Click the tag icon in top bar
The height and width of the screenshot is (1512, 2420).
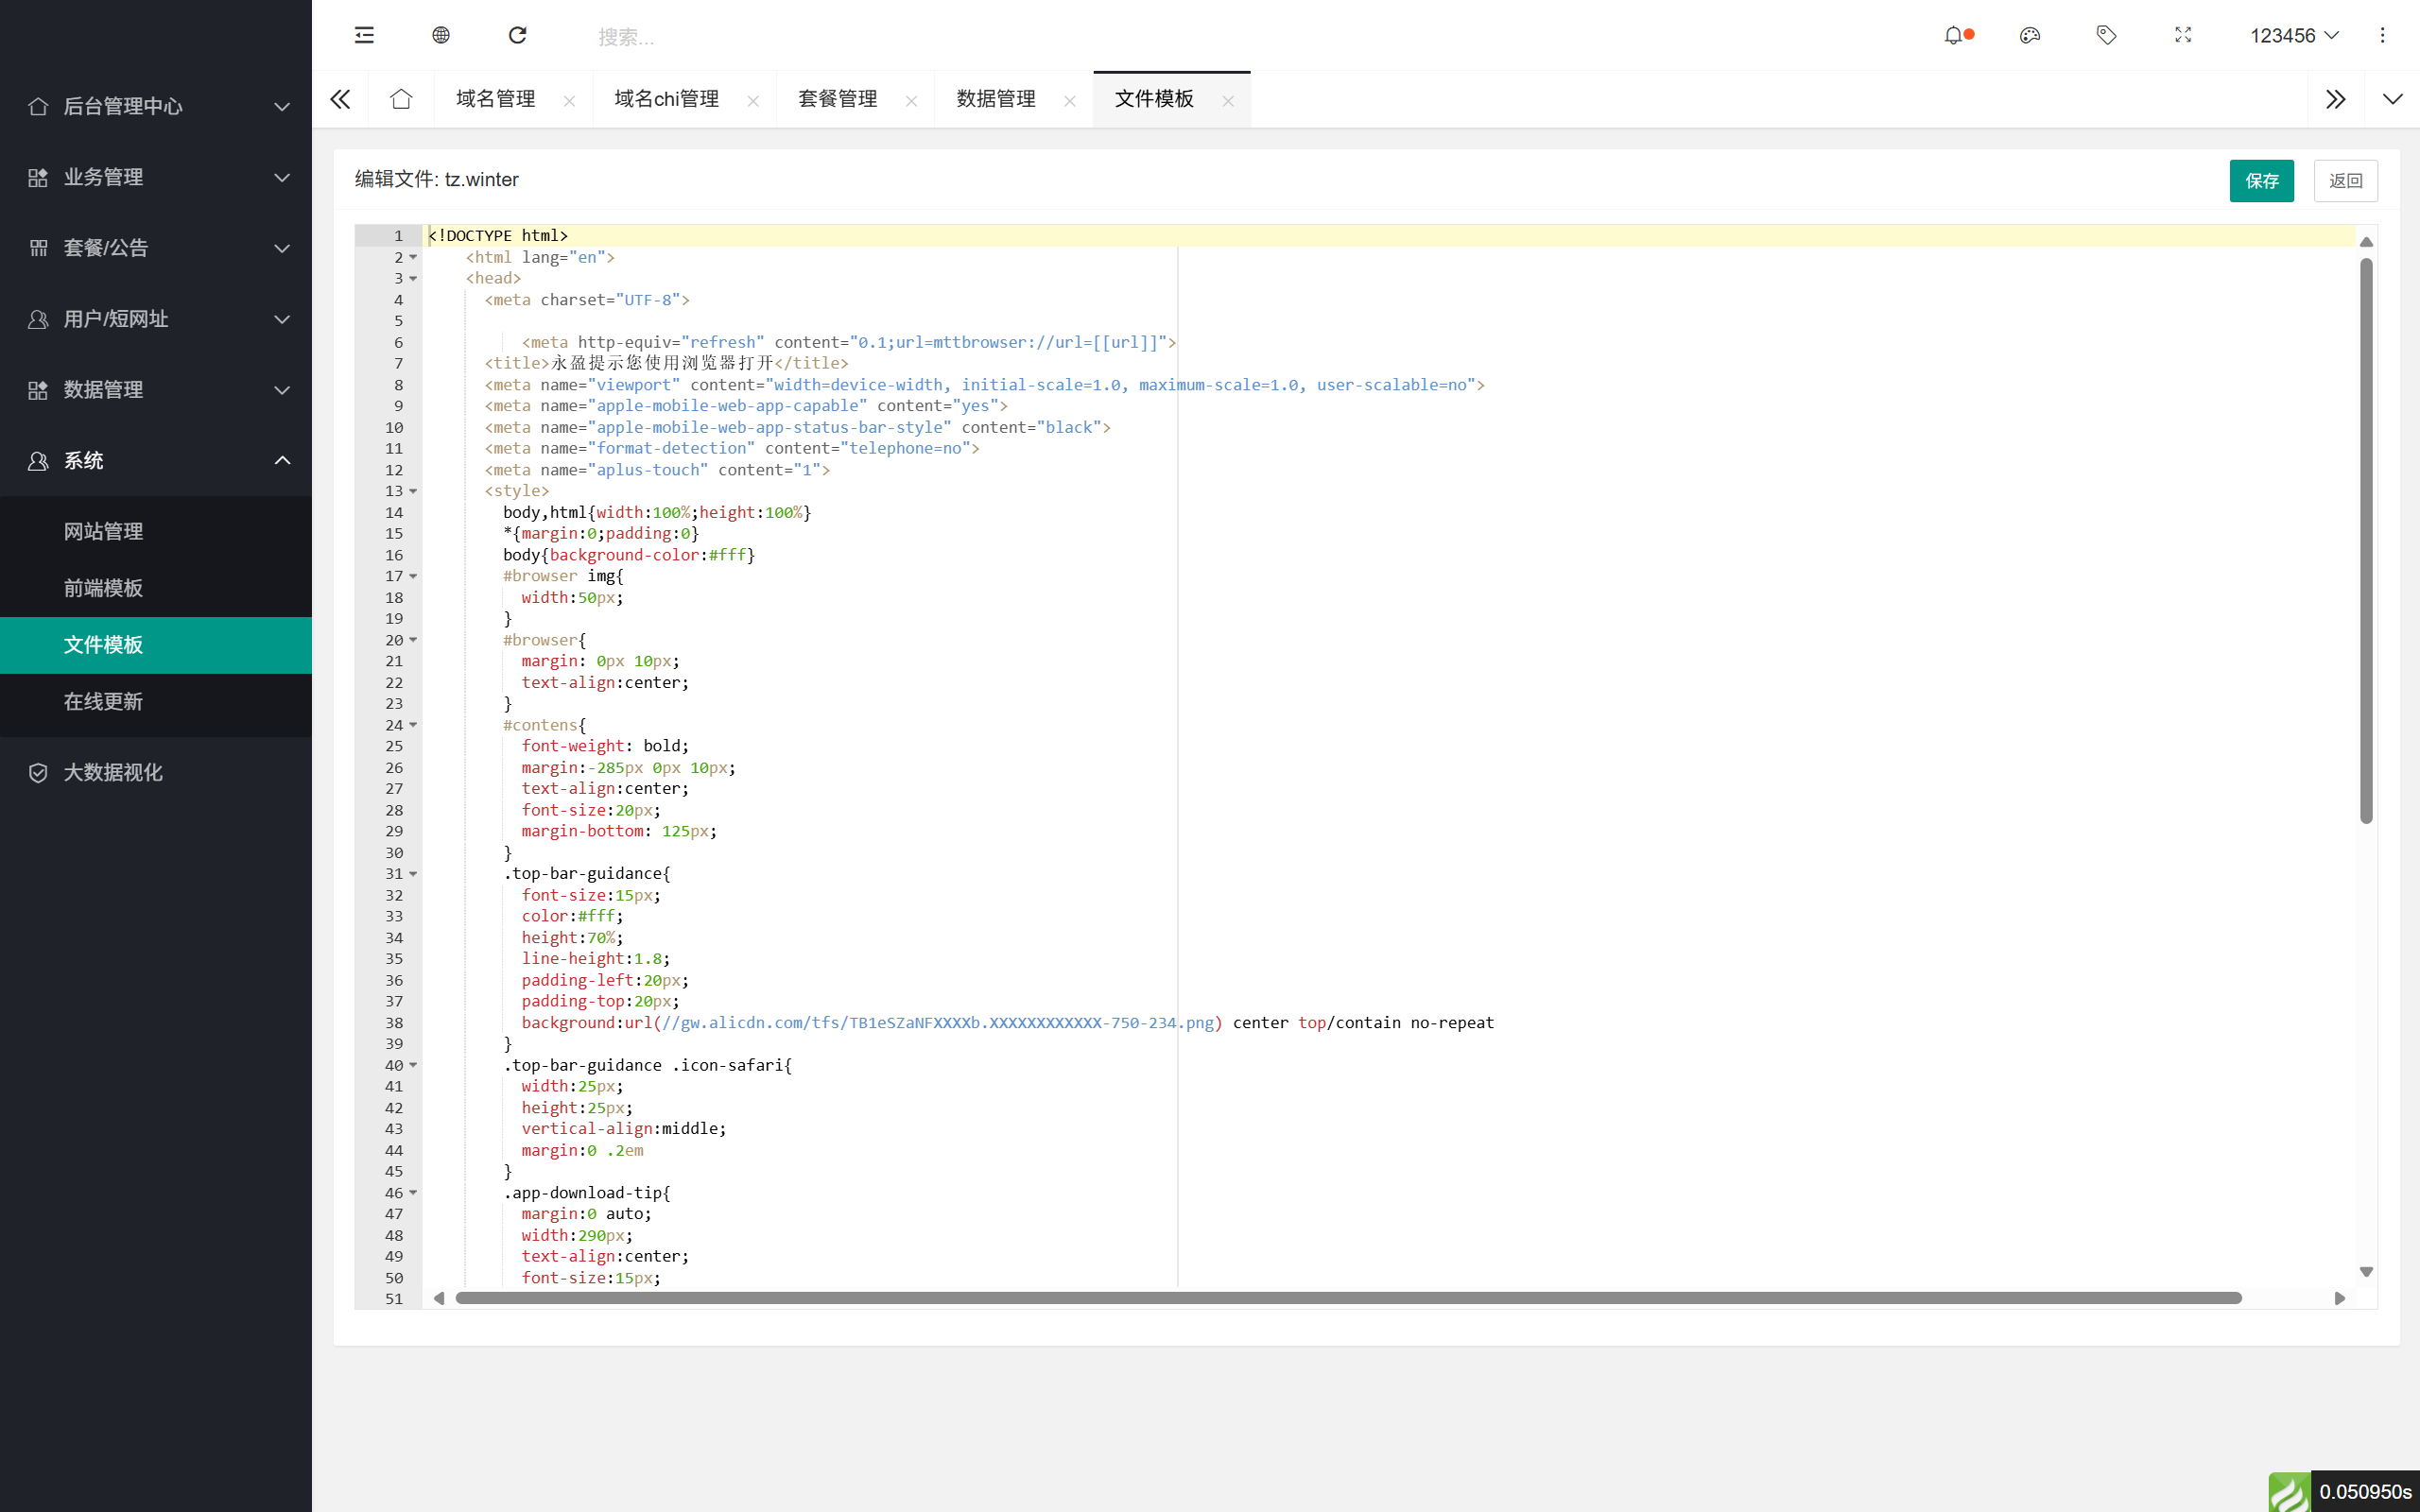point(2106,35)
